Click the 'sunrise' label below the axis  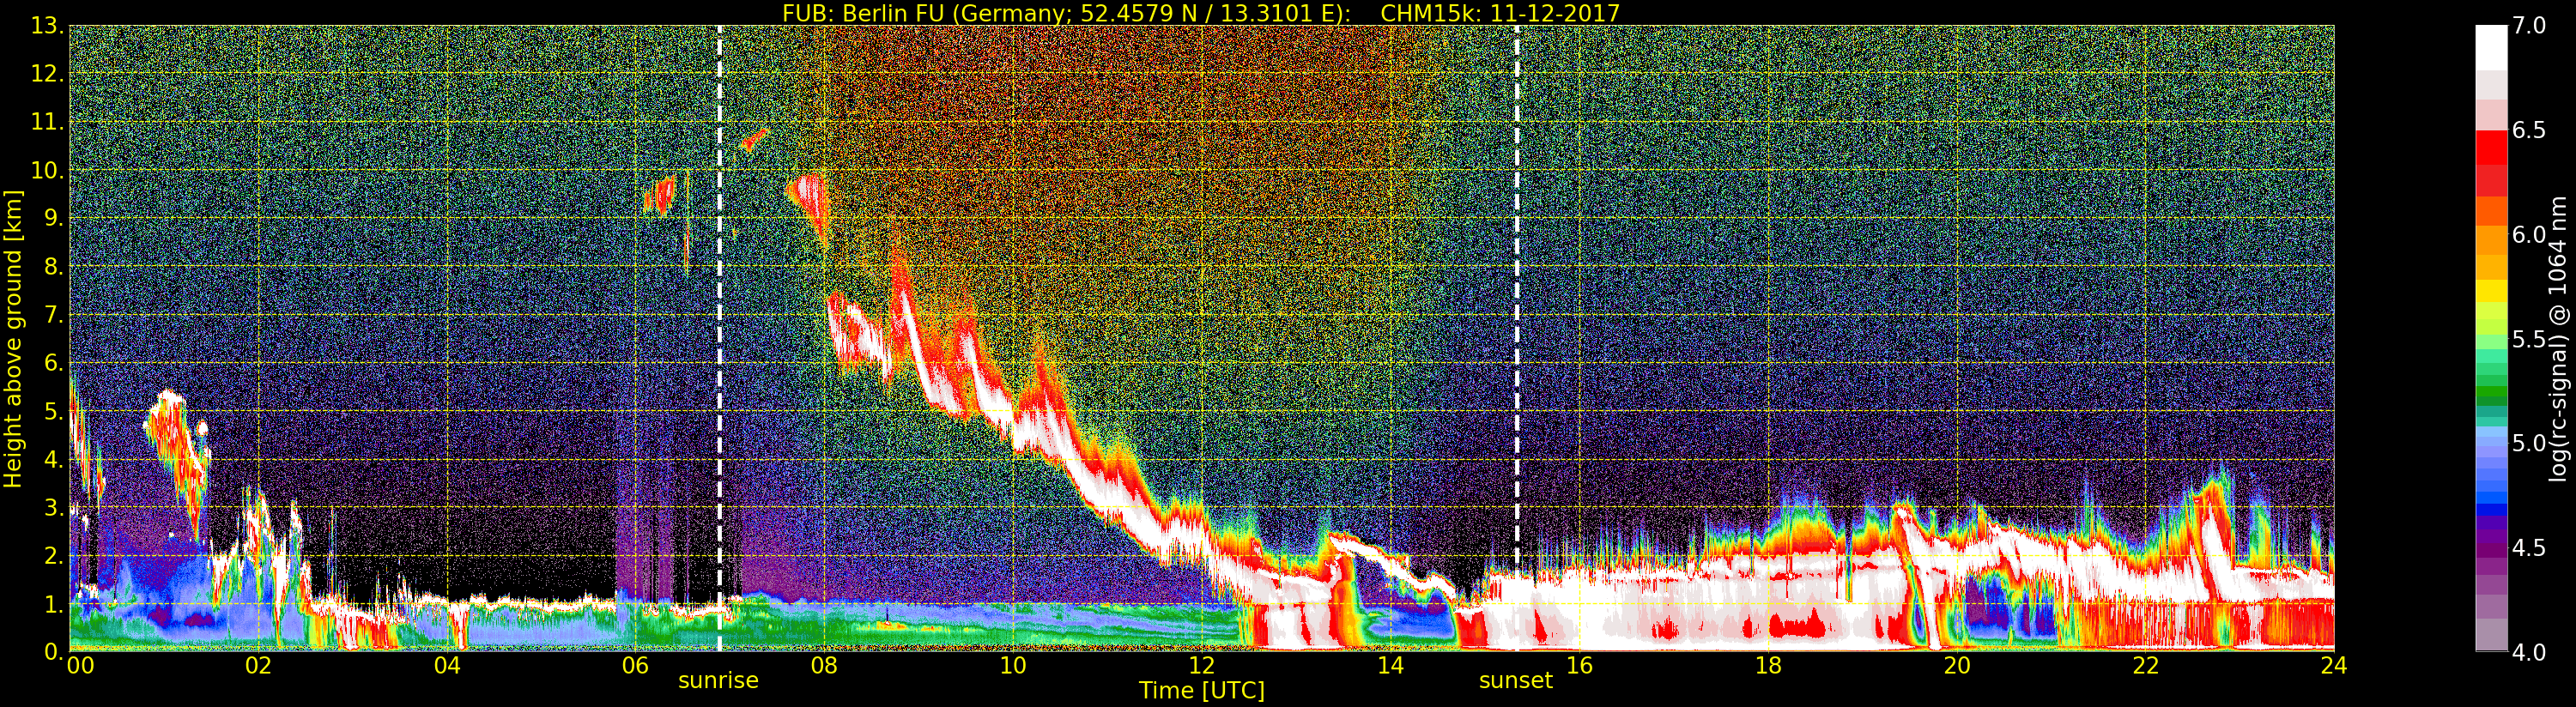[718, 681]
